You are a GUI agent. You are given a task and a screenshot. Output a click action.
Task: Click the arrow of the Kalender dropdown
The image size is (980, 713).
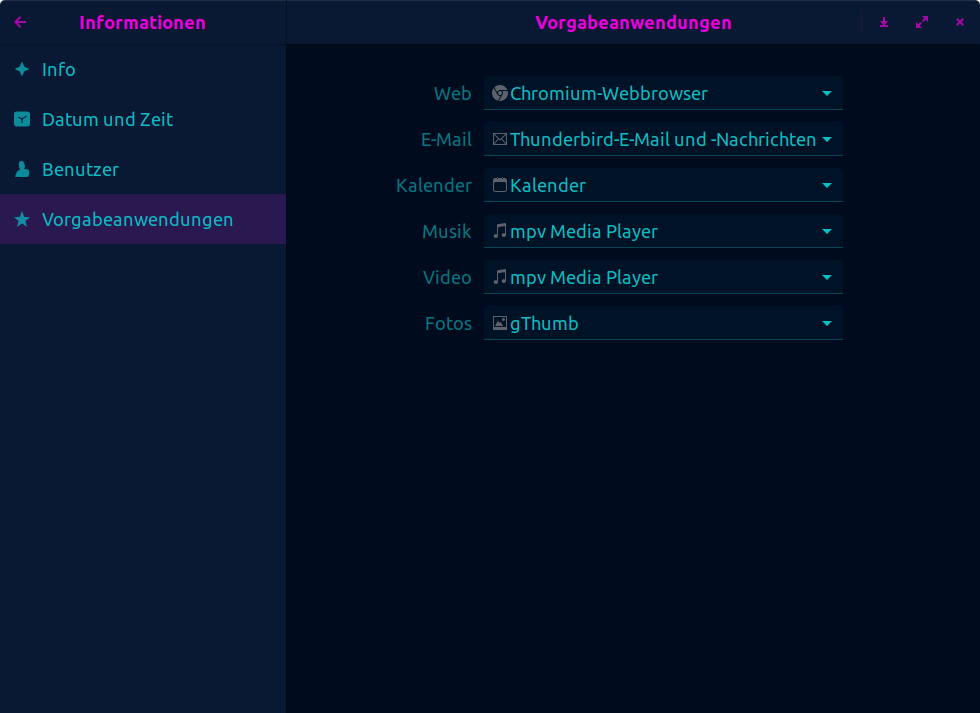tap(827, 186)
